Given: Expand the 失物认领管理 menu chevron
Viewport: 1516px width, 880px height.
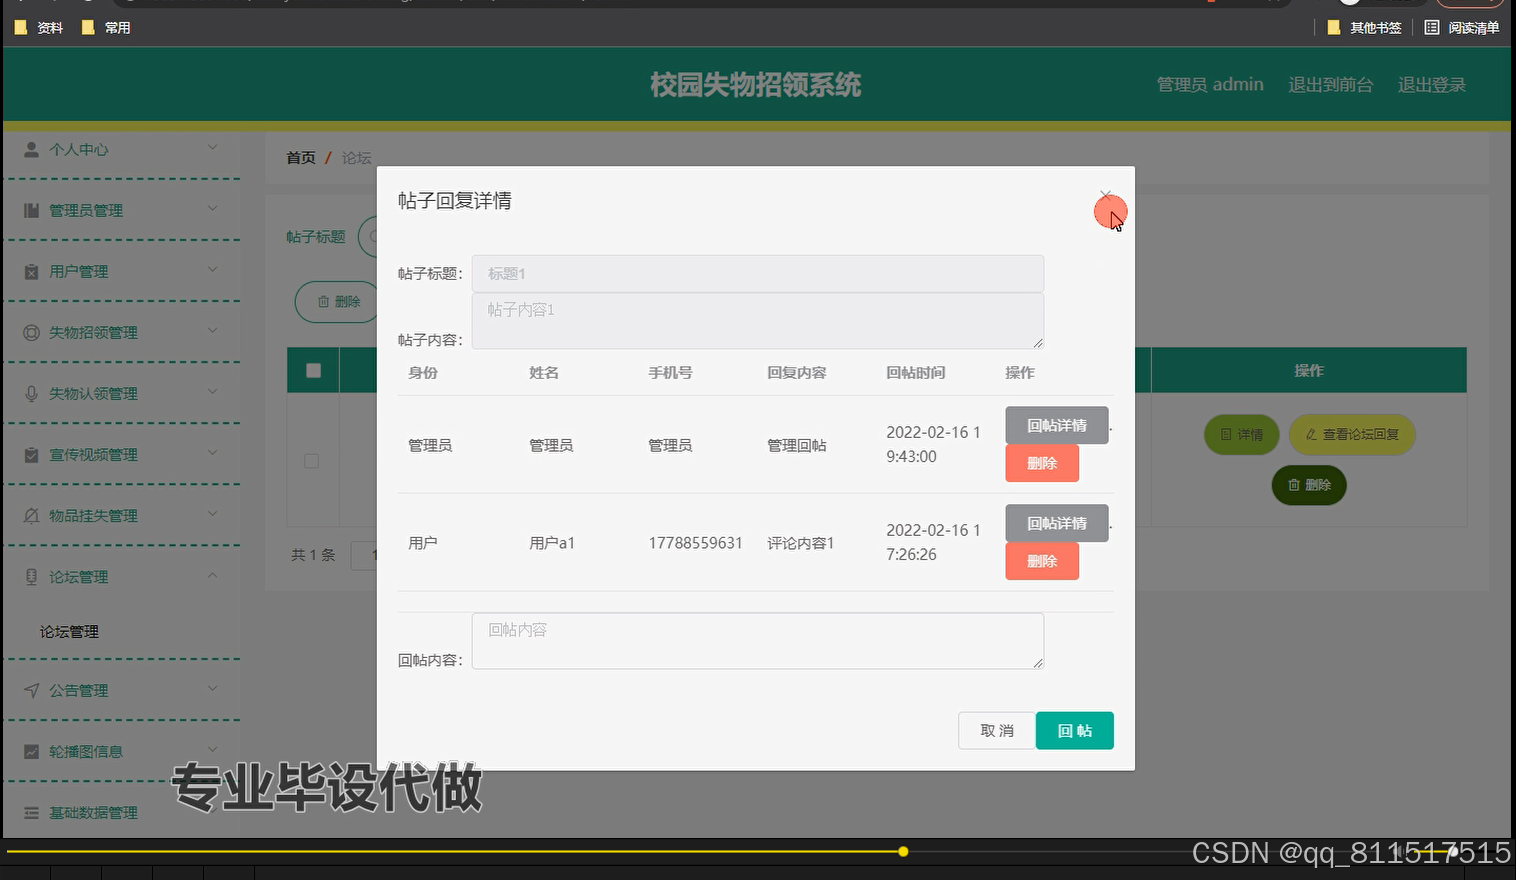Looking at the screenshot, I should tap(212, 392).
